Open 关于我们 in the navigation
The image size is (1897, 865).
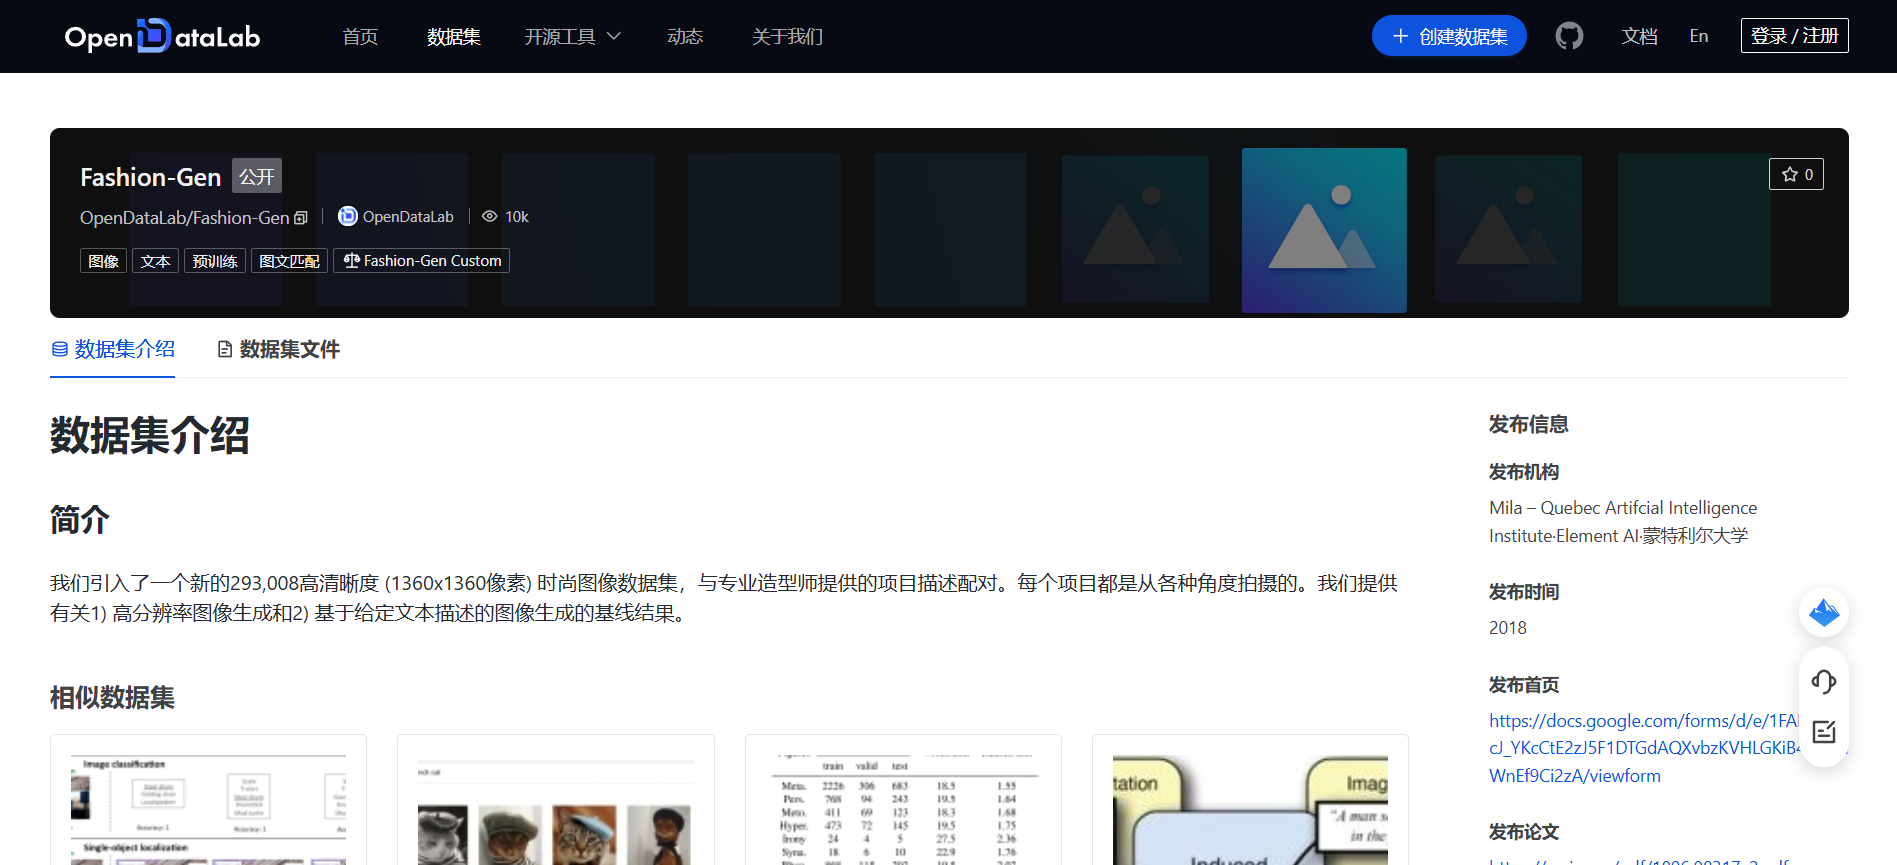[x=787, y=36]
